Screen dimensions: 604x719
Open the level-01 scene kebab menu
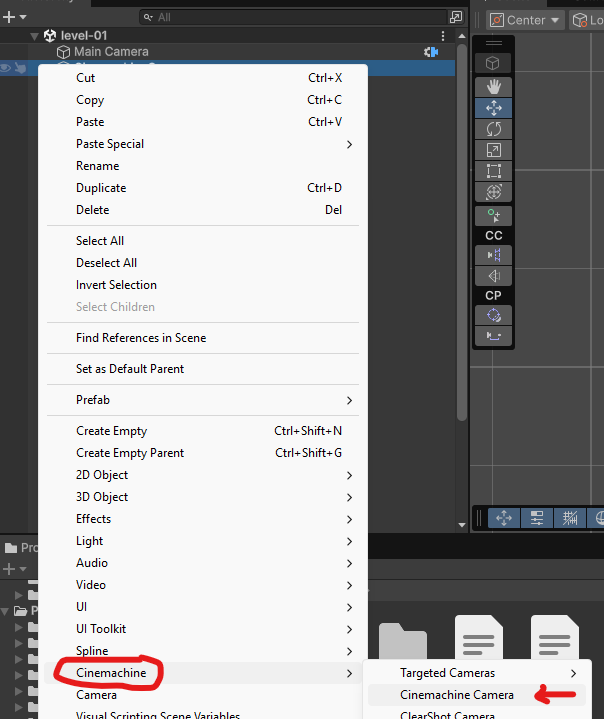click(x=443, y=36)
